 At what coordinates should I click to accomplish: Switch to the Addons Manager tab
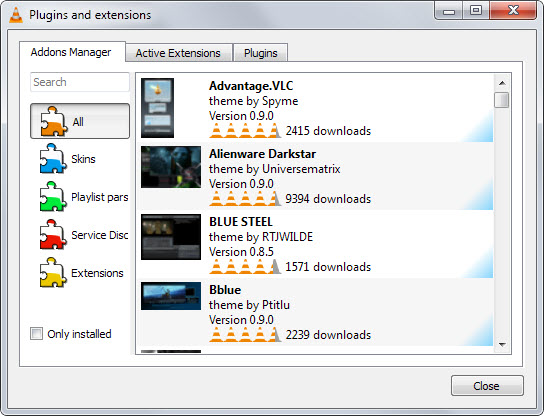(71, 52)
